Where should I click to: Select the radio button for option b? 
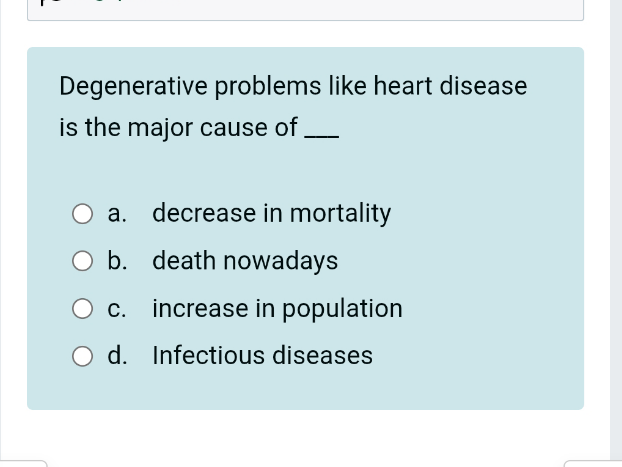point(82,262)
